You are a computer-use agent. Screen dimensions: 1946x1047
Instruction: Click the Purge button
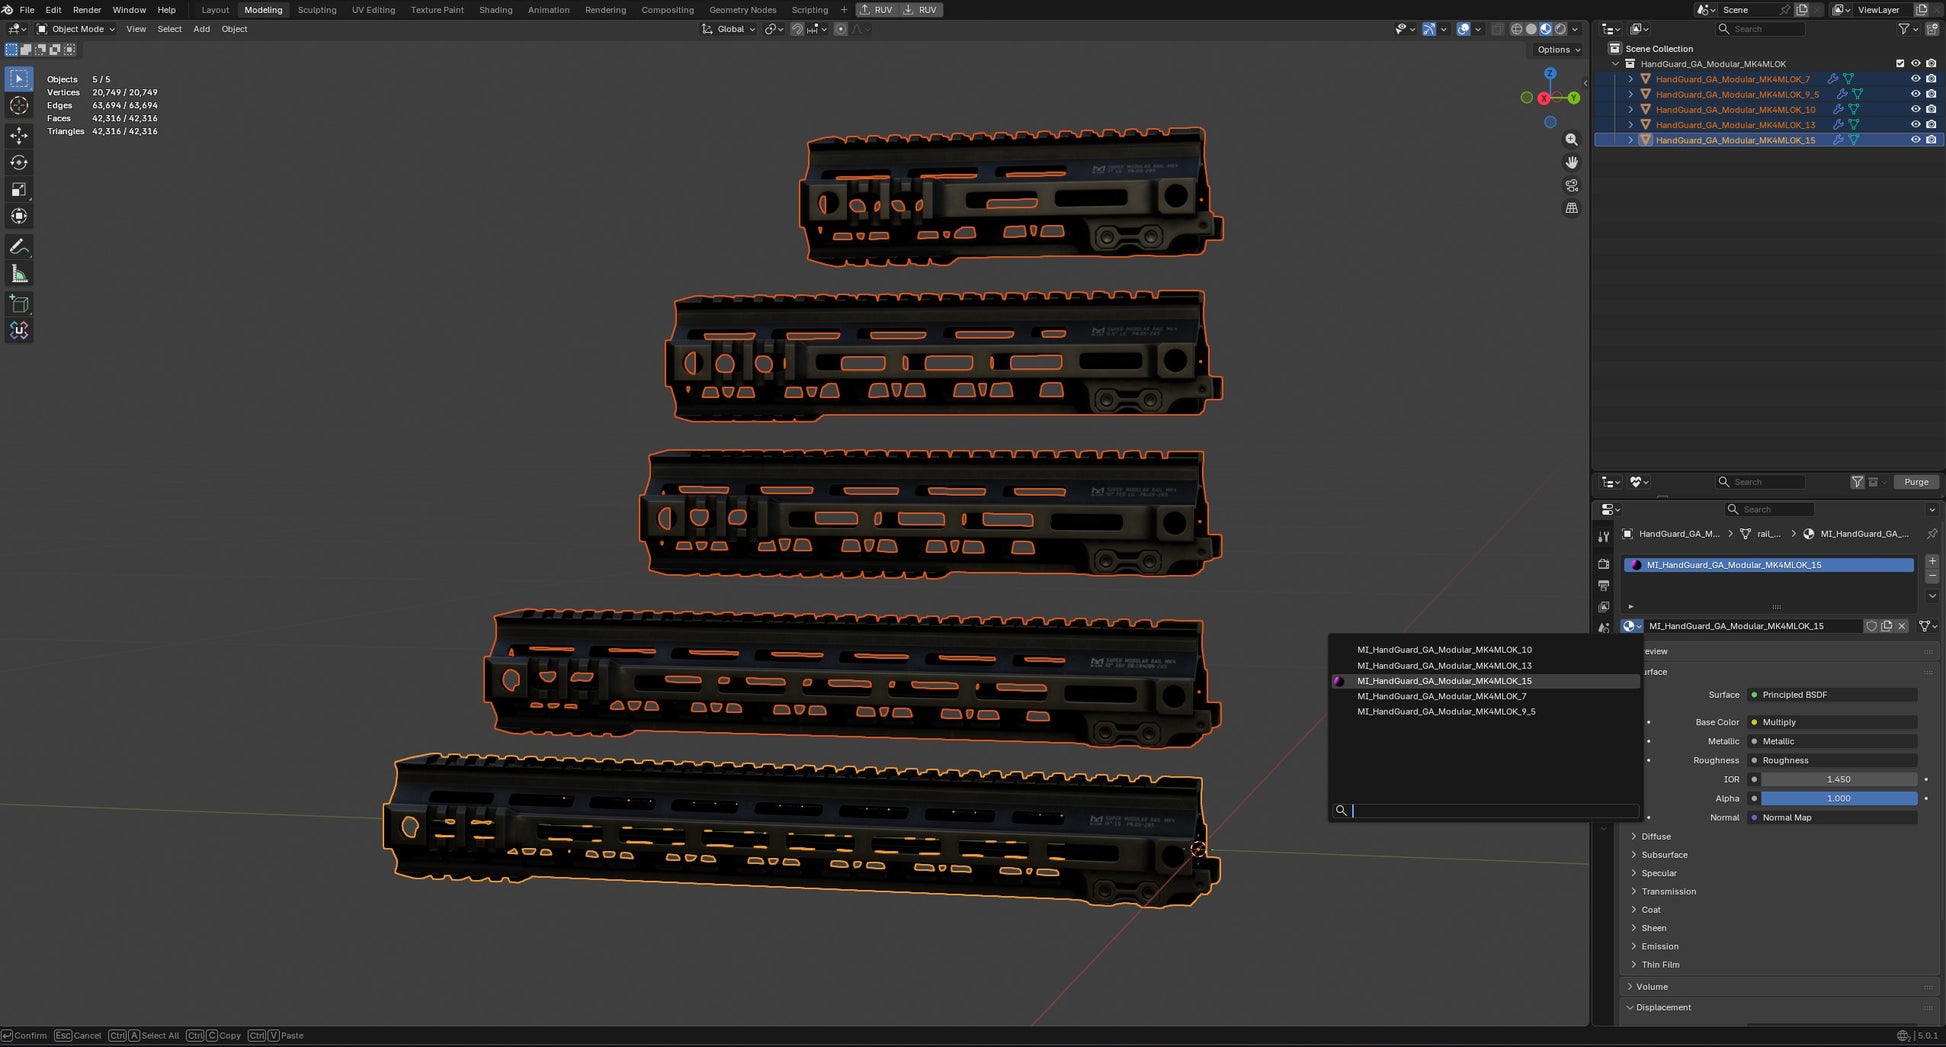1916,482
